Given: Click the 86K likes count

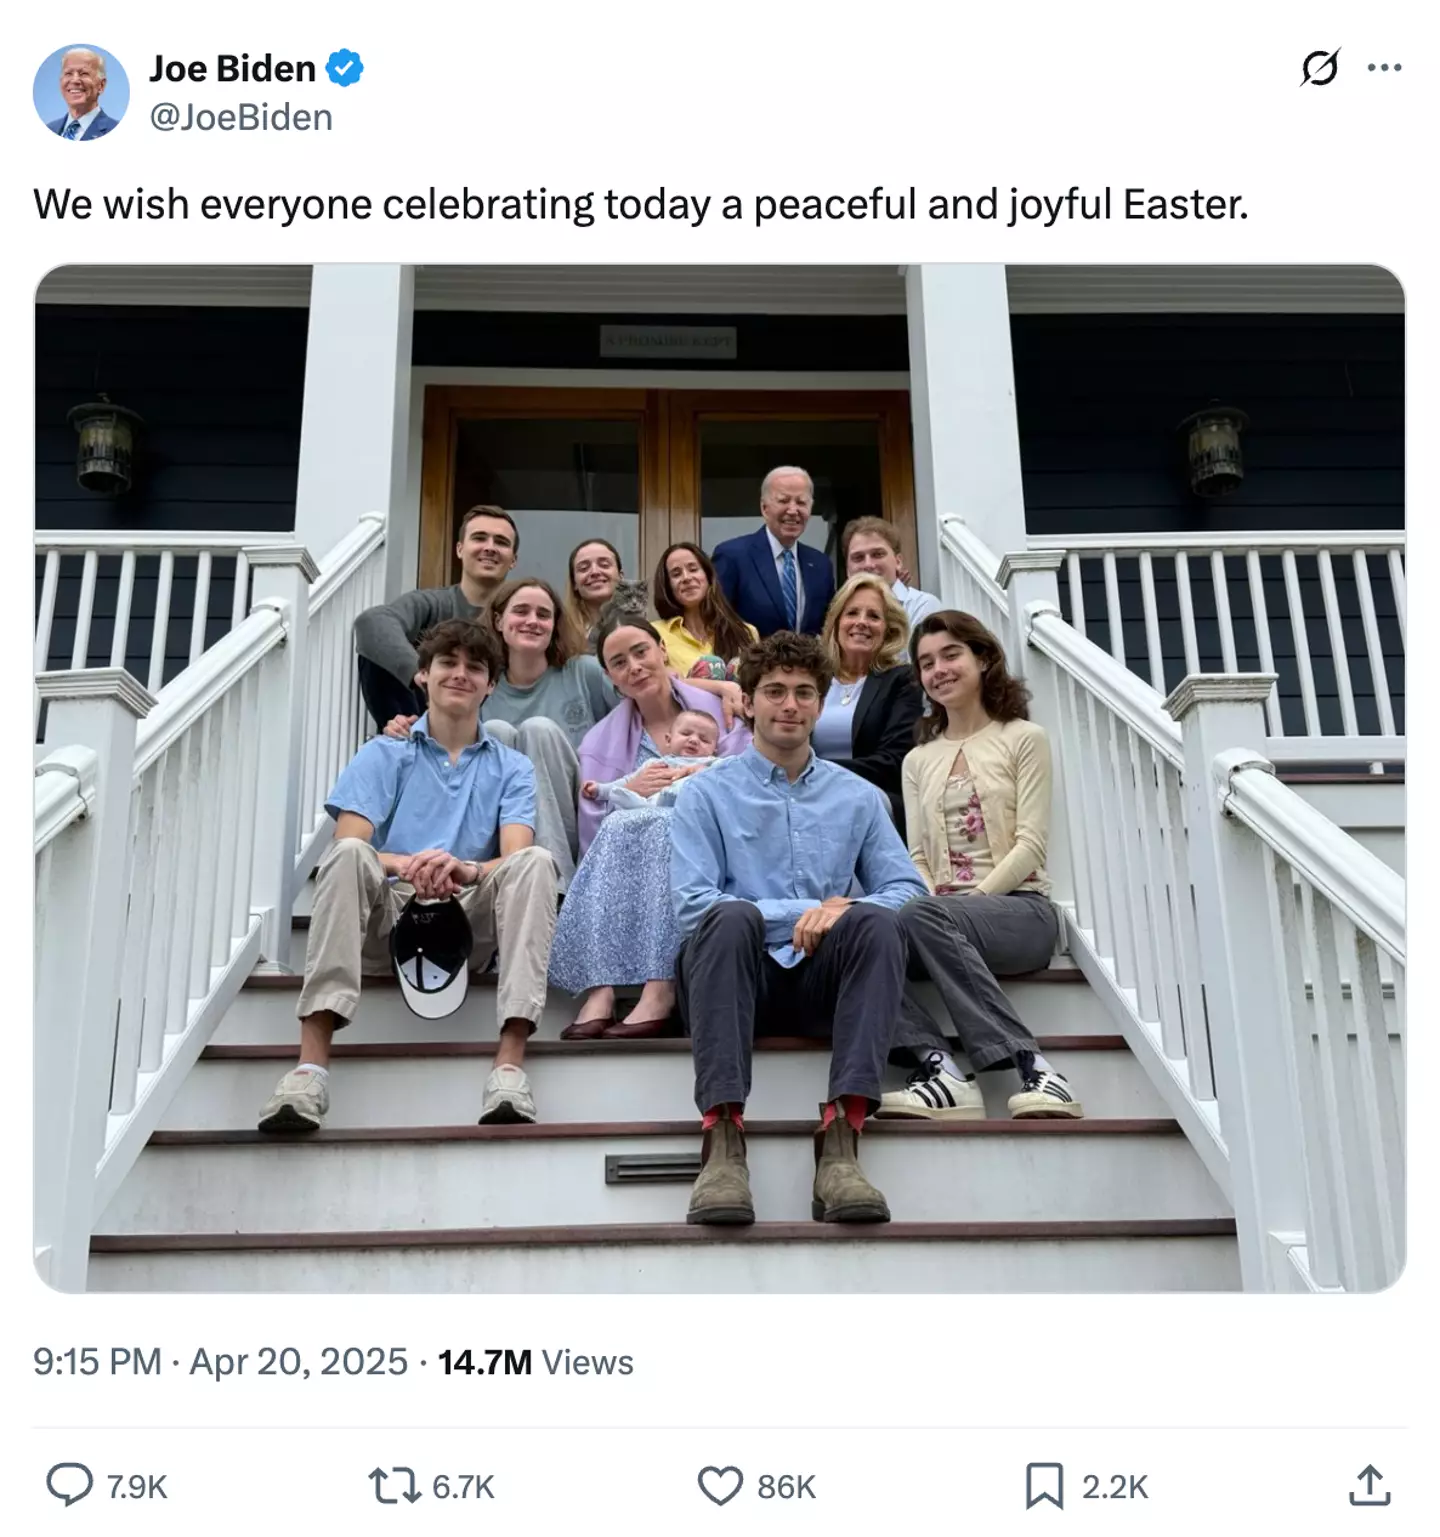Looking at the screenshot, I should coord(786,1487).
